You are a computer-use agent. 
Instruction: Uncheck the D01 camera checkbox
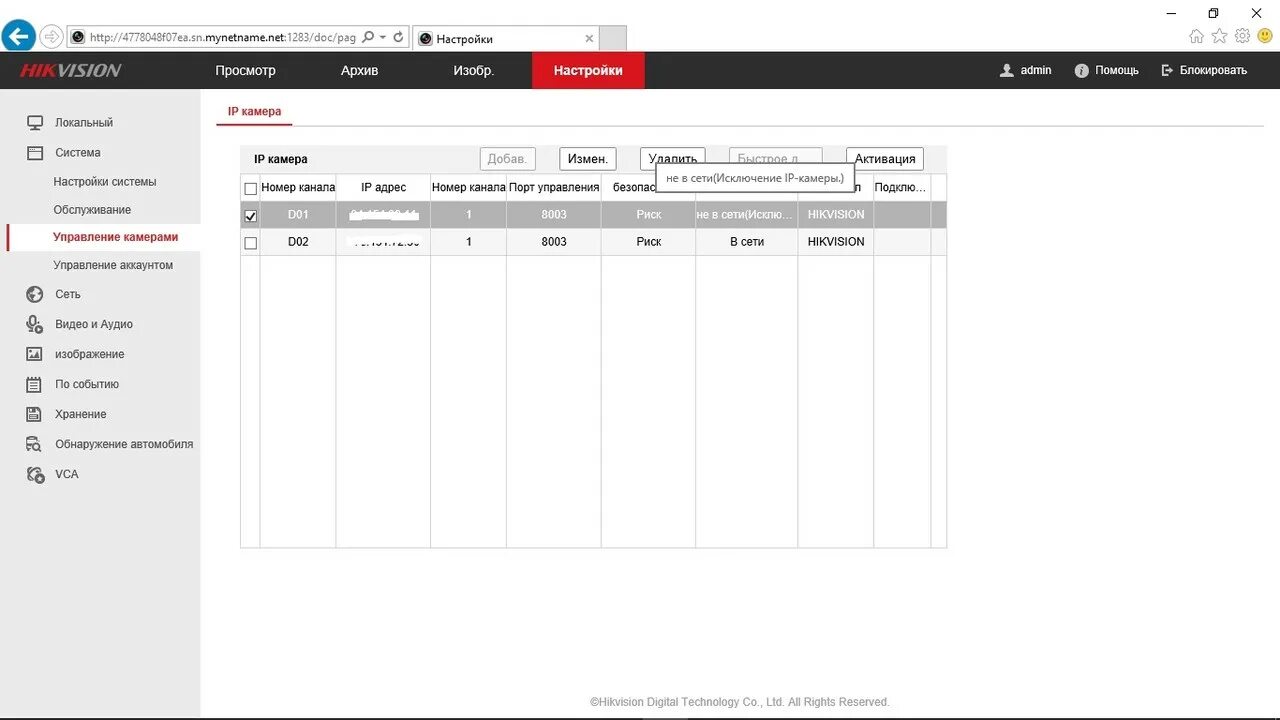[x=250, y=215]
